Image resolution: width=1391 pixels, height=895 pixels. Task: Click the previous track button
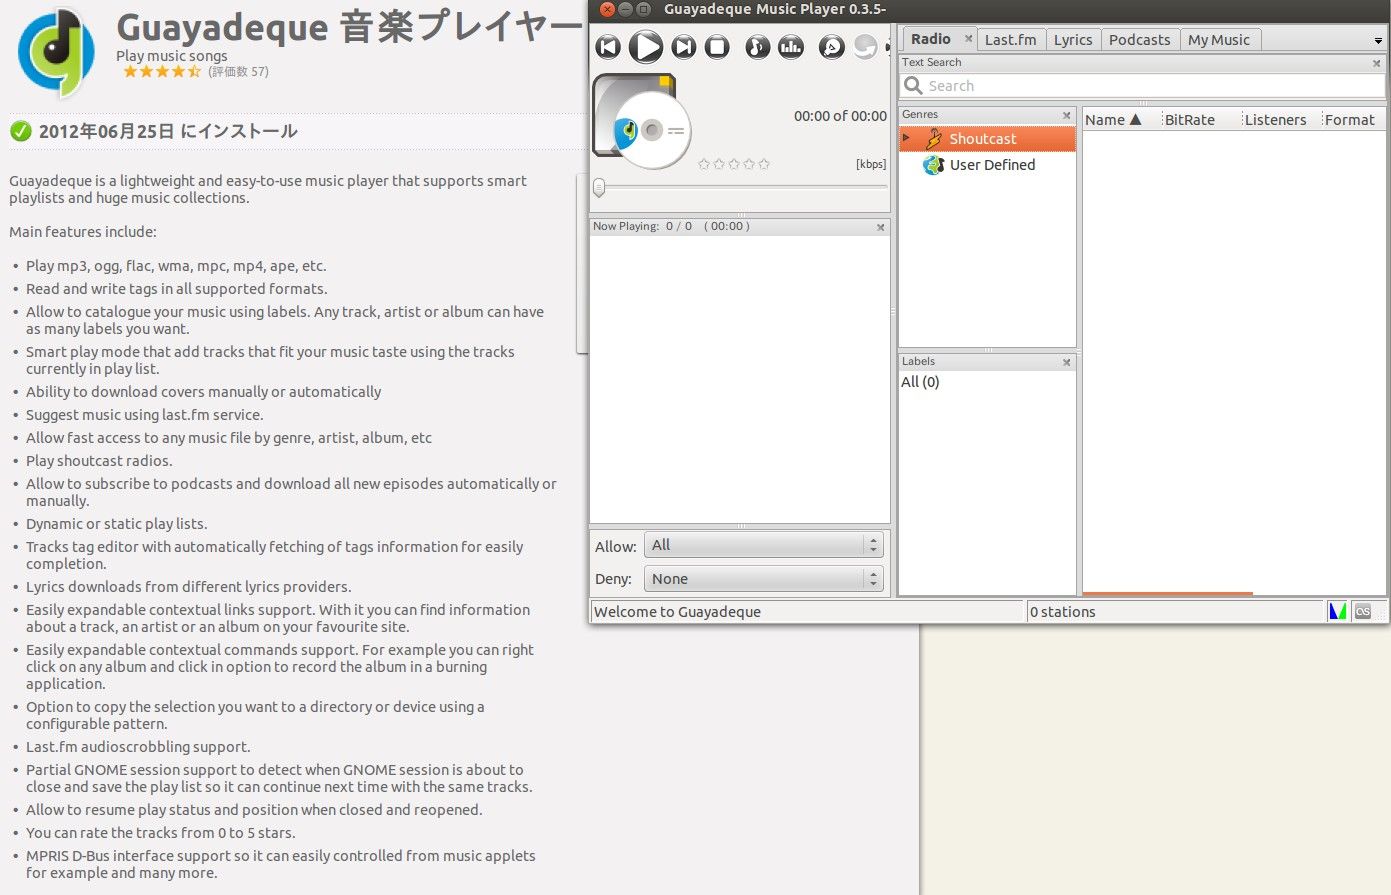pos(608,46)
